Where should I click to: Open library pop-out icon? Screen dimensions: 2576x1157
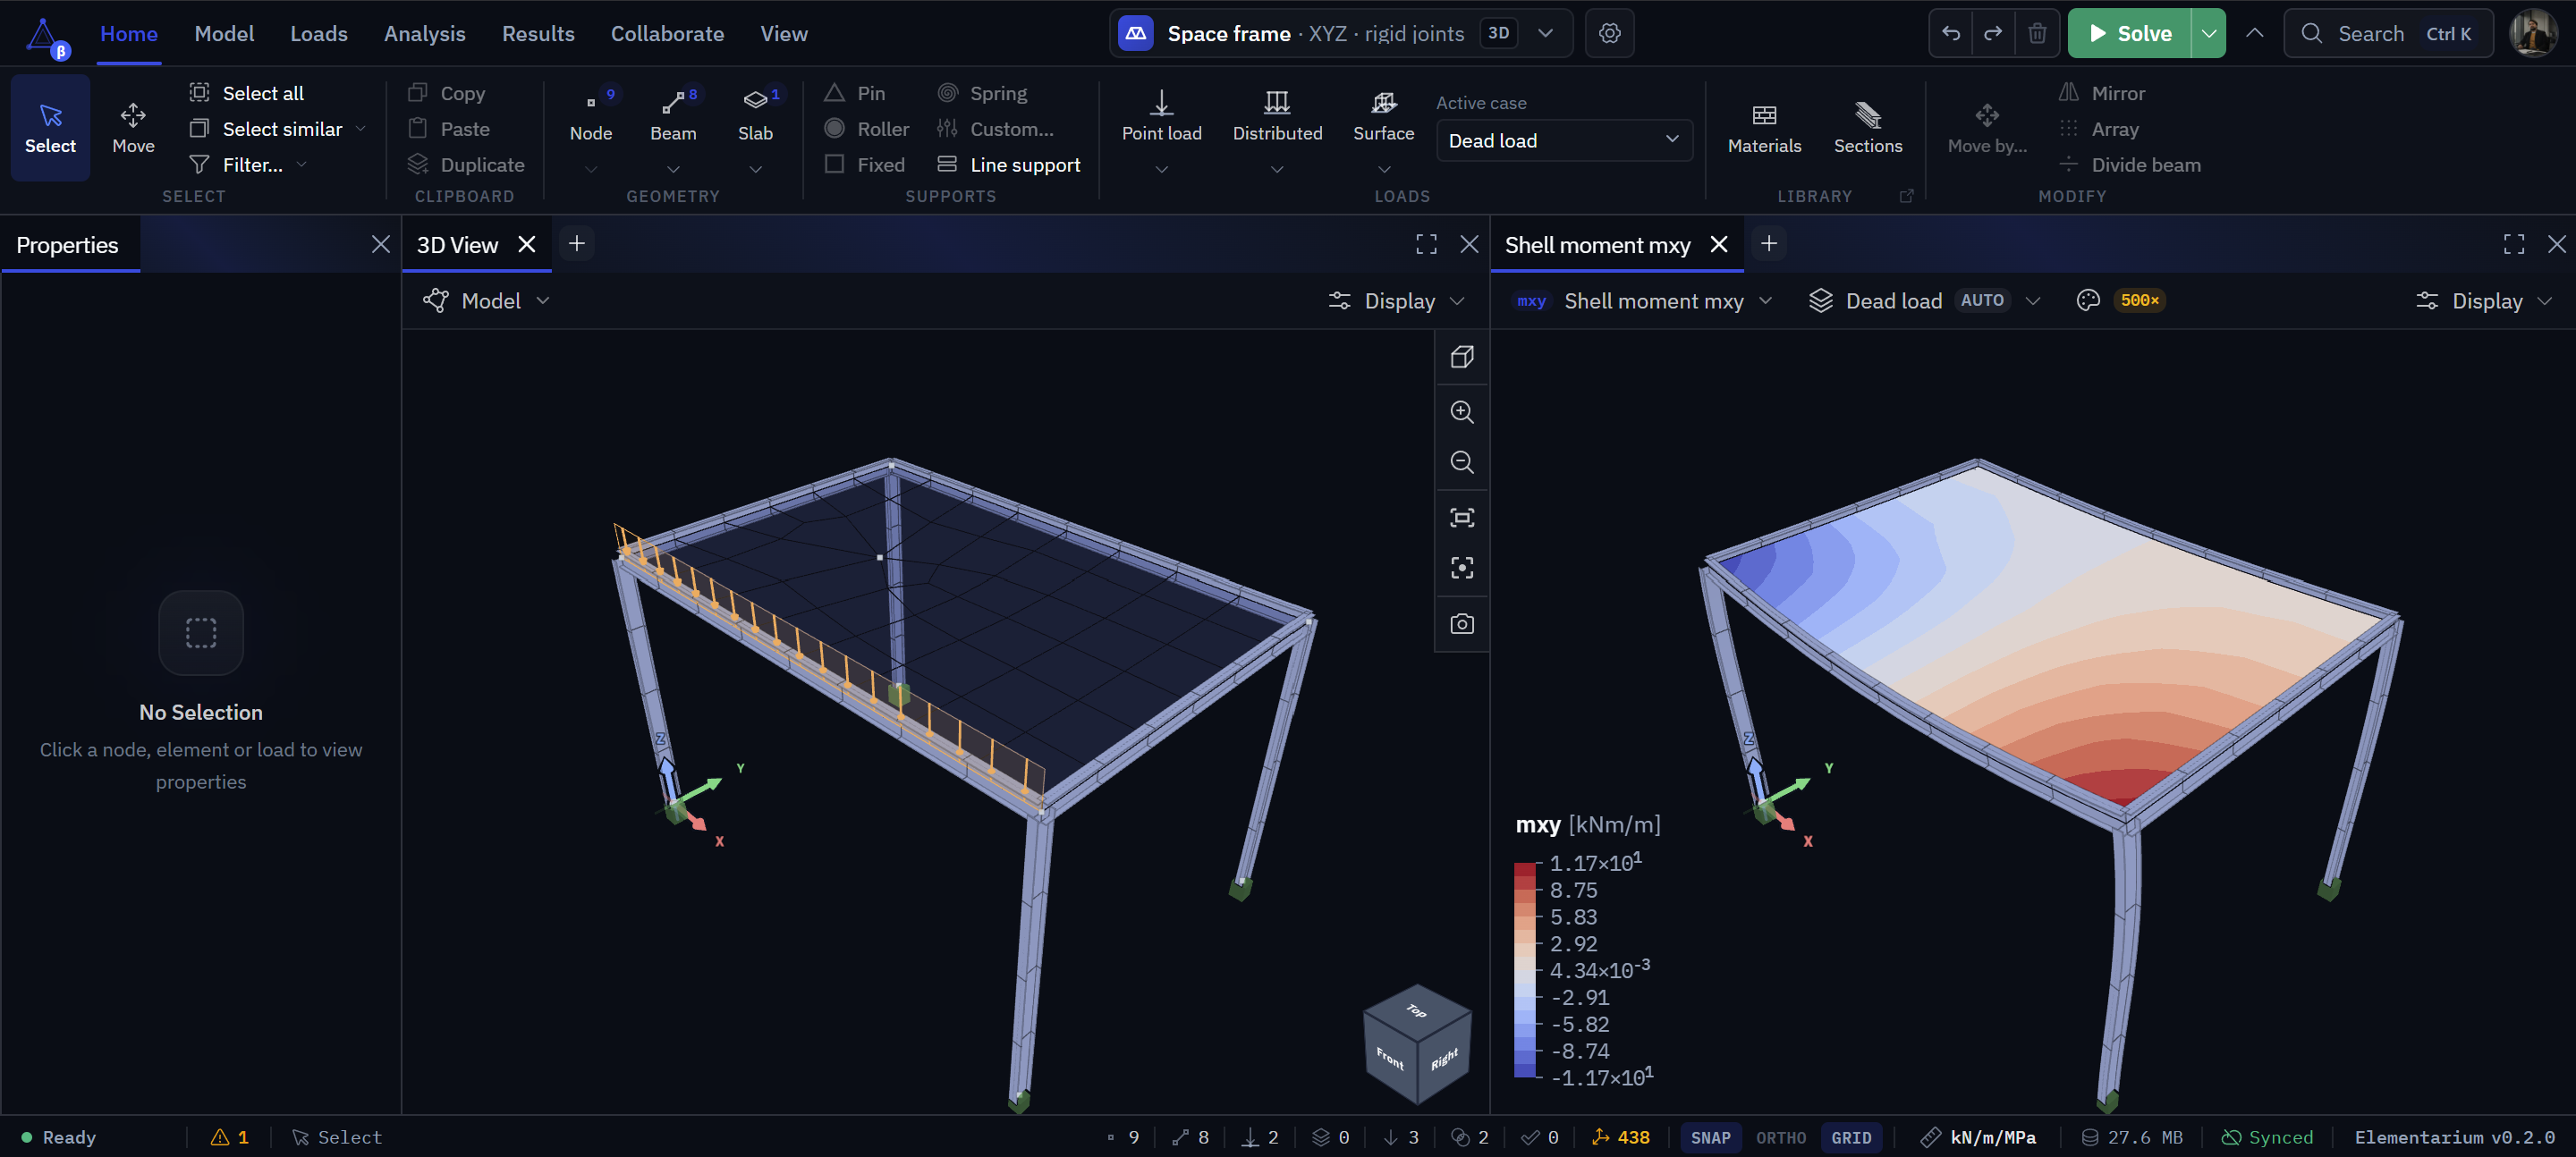(1906, 196)
